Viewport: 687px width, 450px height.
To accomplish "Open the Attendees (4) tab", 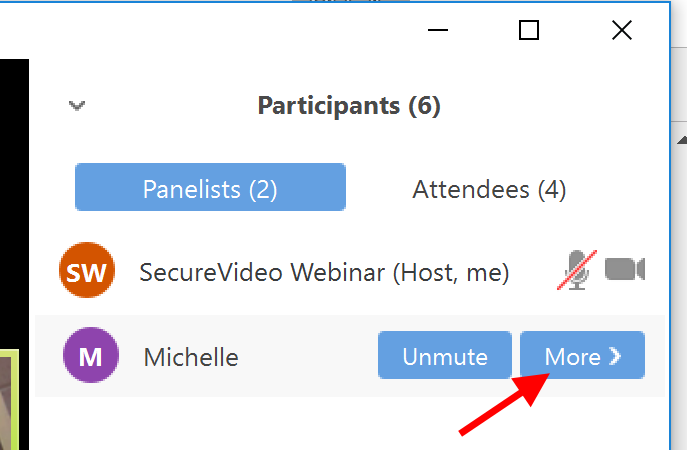I will [x=489, y=188].
